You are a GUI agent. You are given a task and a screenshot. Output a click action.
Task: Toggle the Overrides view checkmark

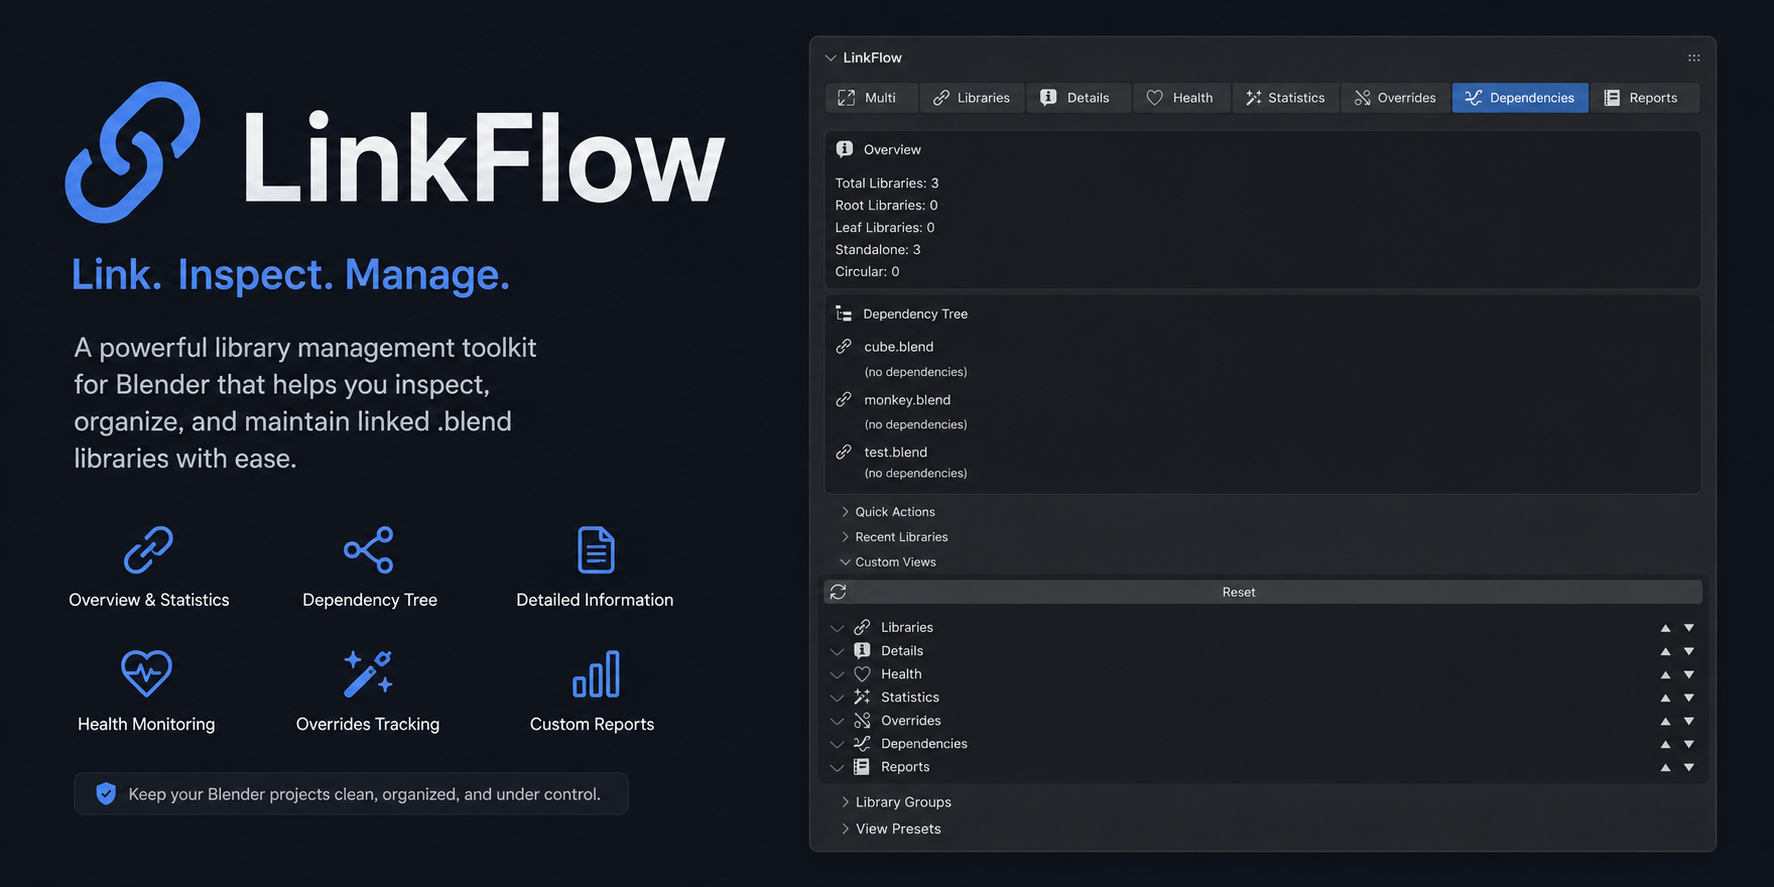[837, 721]
